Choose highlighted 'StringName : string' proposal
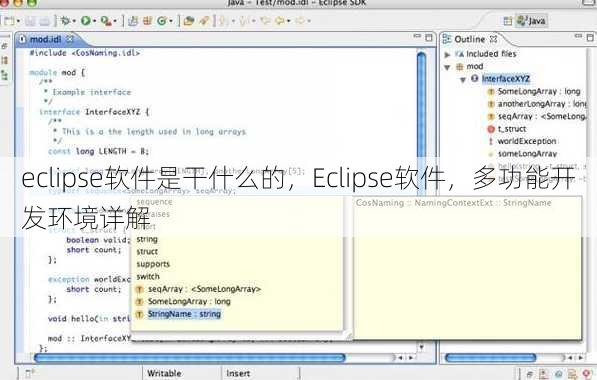597x380 pixels. tap(184, 314)
